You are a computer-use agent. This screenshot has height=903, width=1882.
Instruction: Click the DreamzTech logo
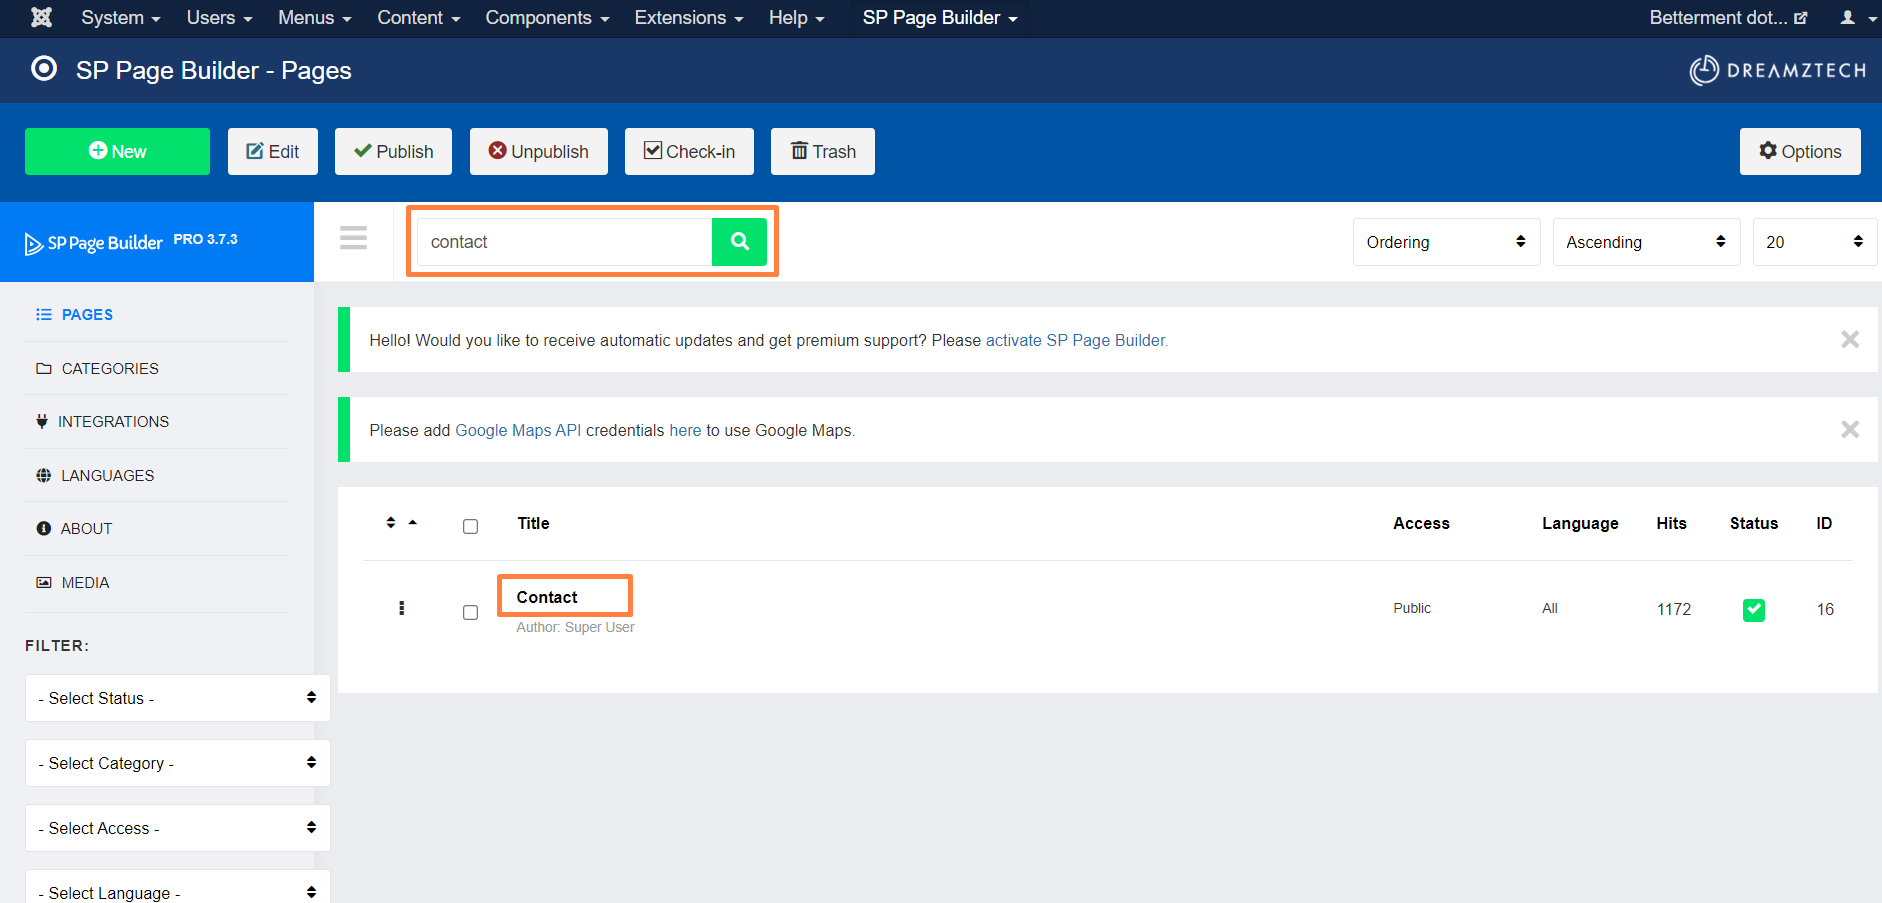1778,70
